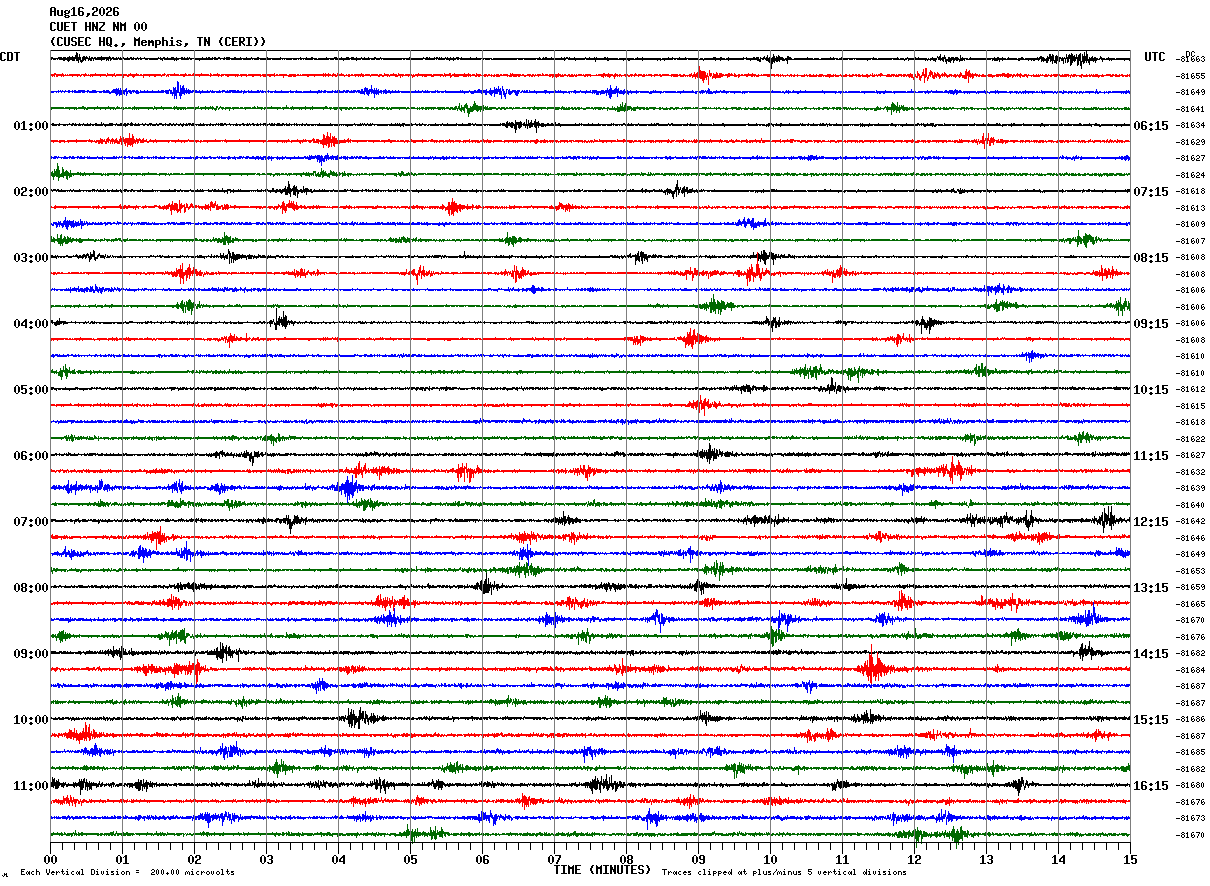Click the DC offset value -81673
The width and height of the screenshot is (1210, 886).
point(1191,818)
